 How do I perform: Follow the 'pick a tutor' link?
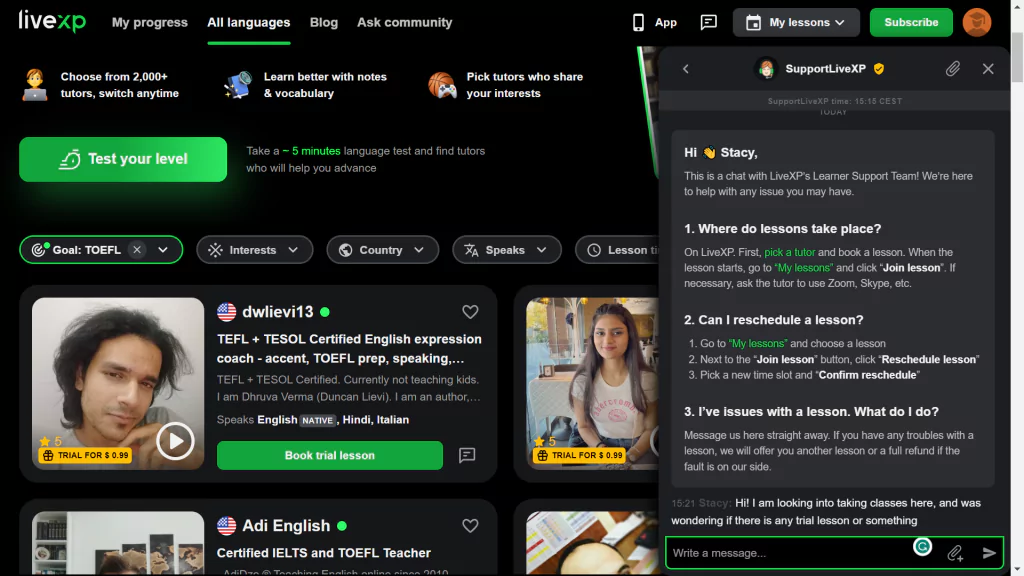790,252
